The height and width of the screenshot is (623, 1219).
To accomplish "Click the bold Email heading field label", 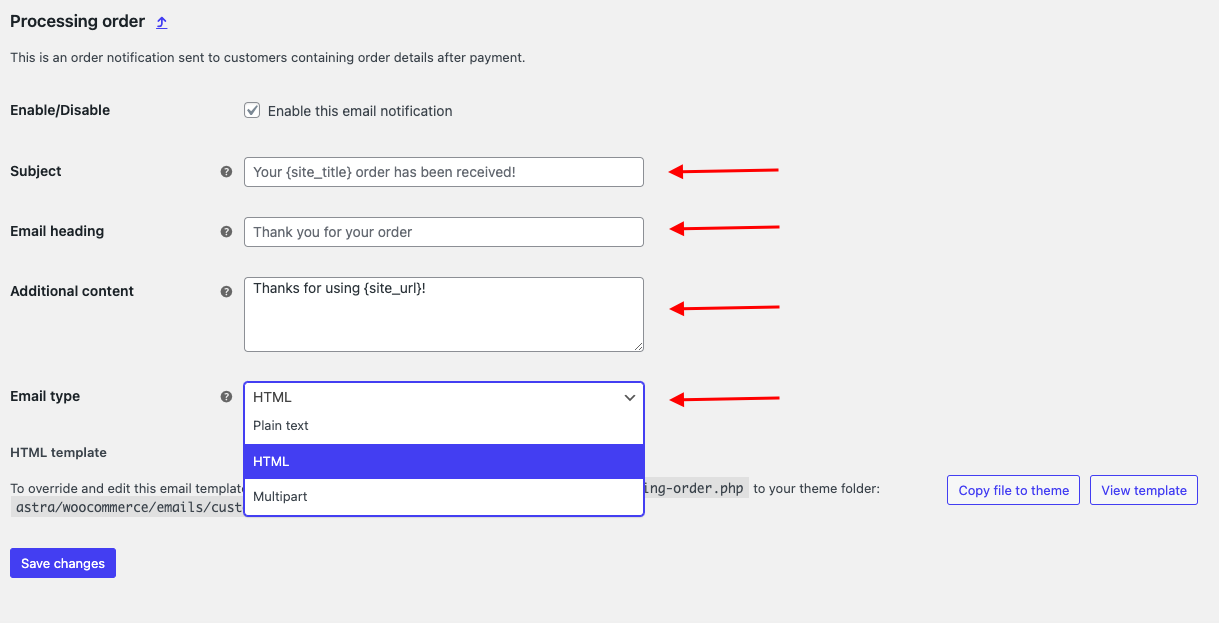I will click(57, 231).
